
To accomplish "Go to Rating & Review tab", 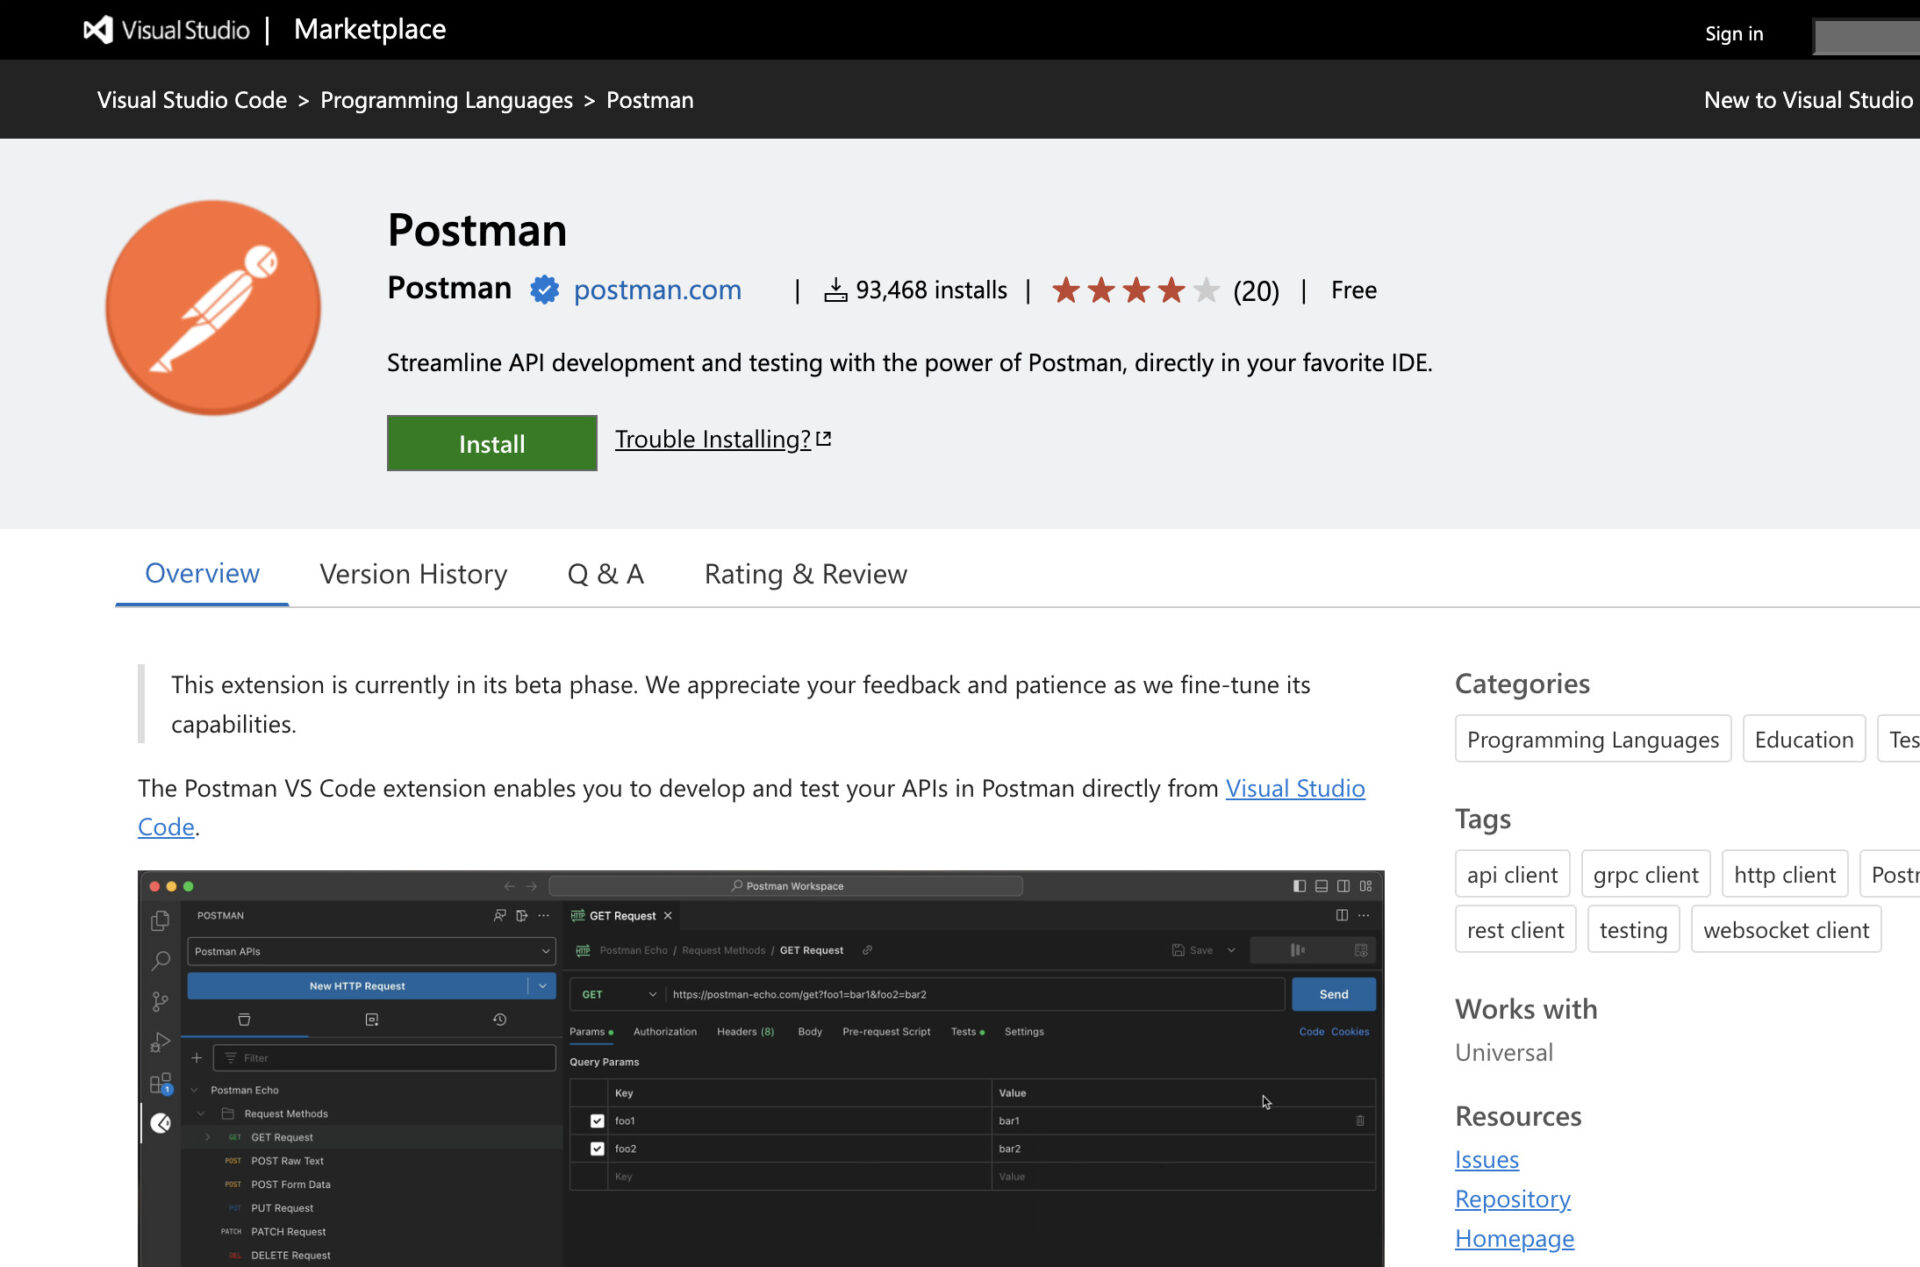I will 806,574.
